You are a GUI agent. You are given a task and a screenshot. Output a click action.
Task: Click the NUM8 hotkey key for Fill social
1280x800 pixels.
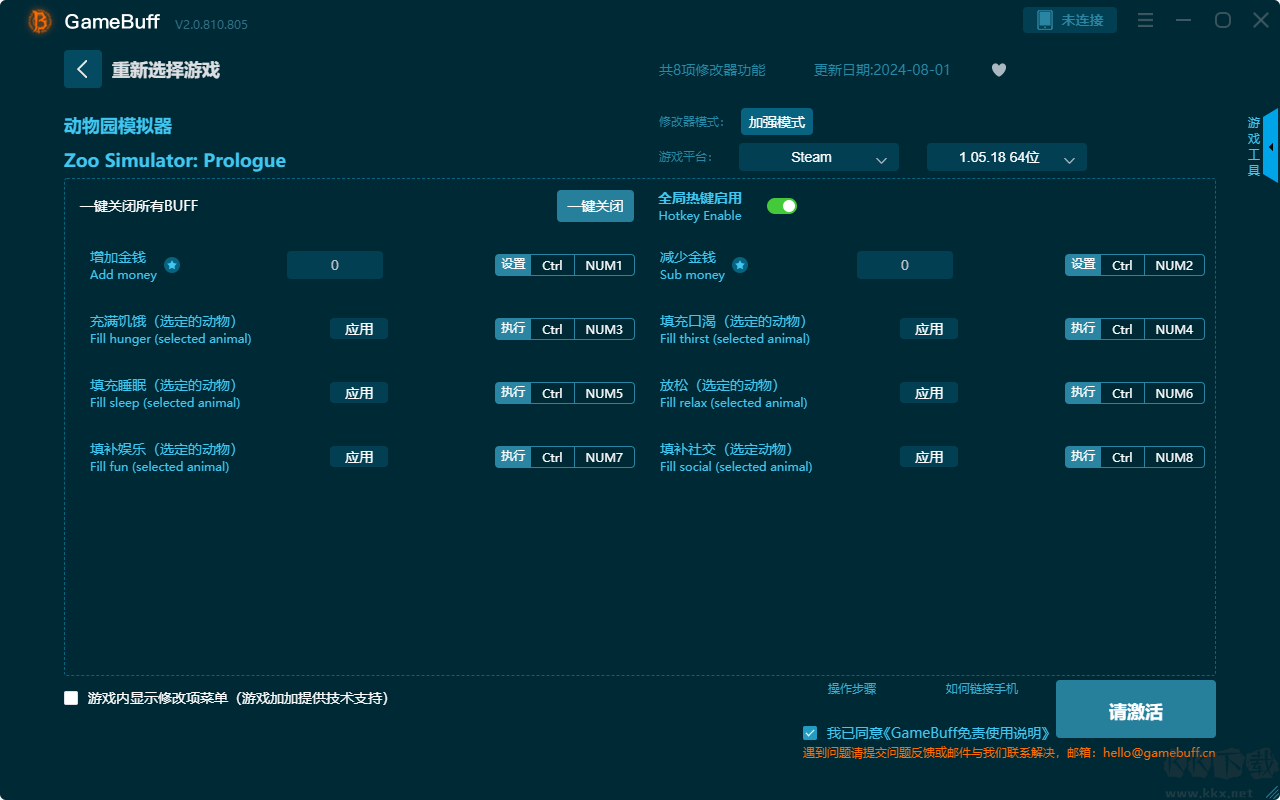point(1174,457)
